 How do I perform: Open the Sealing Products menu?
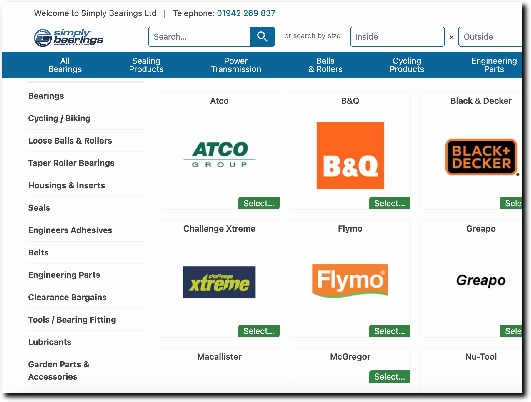[x=146, y=65]
